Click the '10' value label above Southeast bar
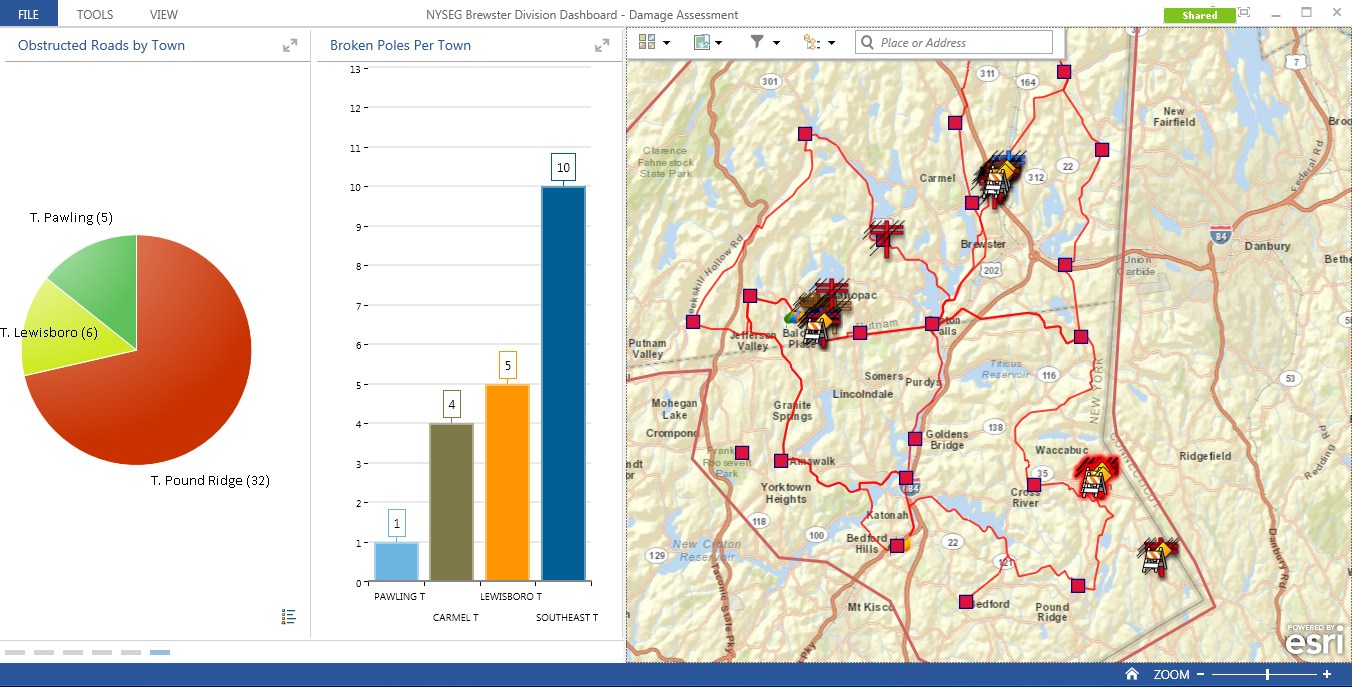Image resolution: width=1352 pixels, height=687 pixels. click(564, 167)
